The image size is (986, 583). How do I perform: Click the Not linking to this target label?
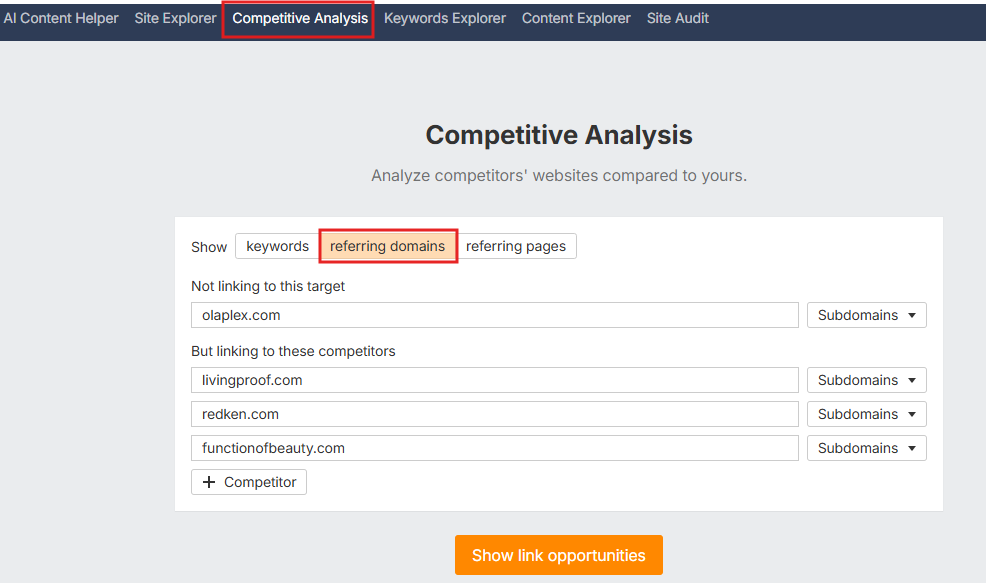point(268,286)
